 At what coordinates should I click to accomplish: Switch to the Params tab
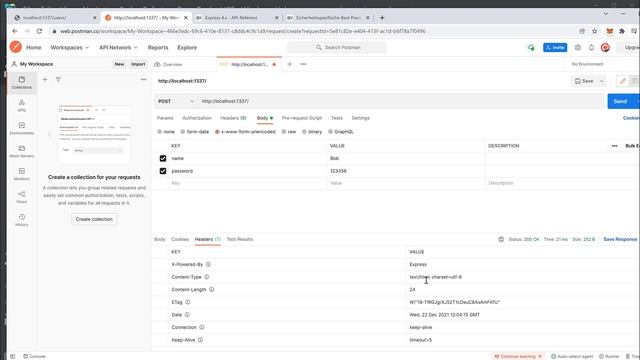pos(165,118)
